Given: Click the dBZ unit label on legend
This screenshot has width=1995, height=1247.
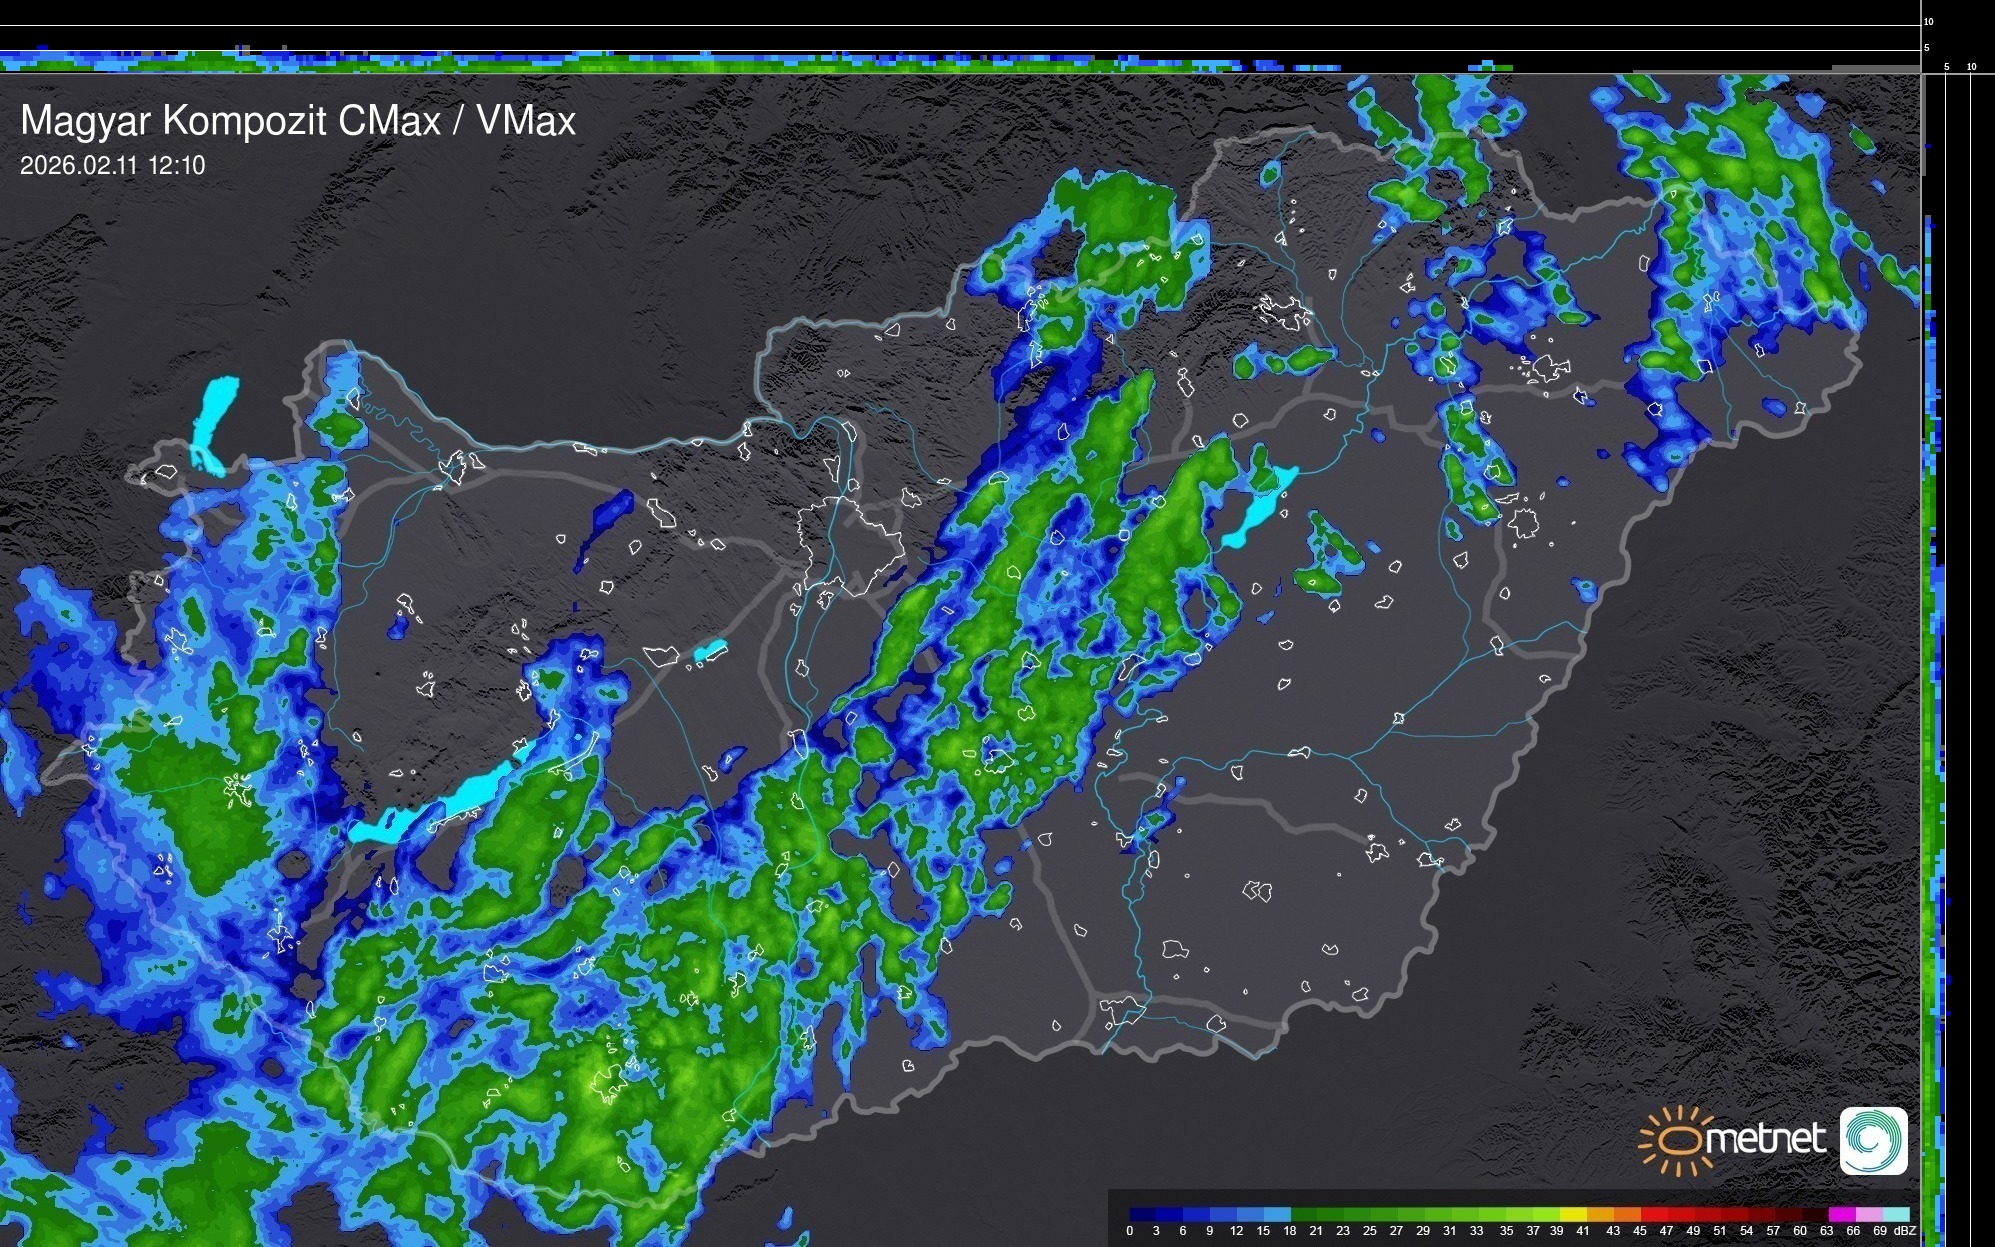Looking at the screenshot, I should point(1904,1231).
